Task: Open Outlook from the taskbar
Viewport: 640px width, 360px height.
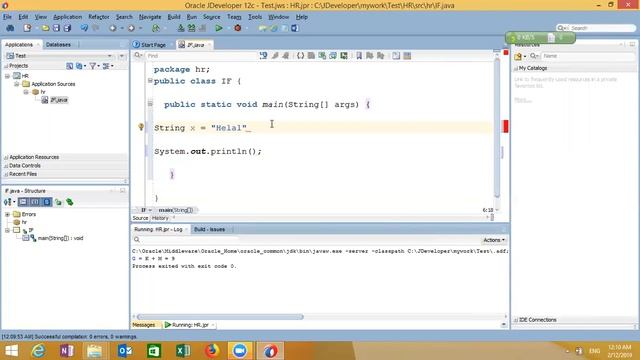Action: [x=125, y=351]
